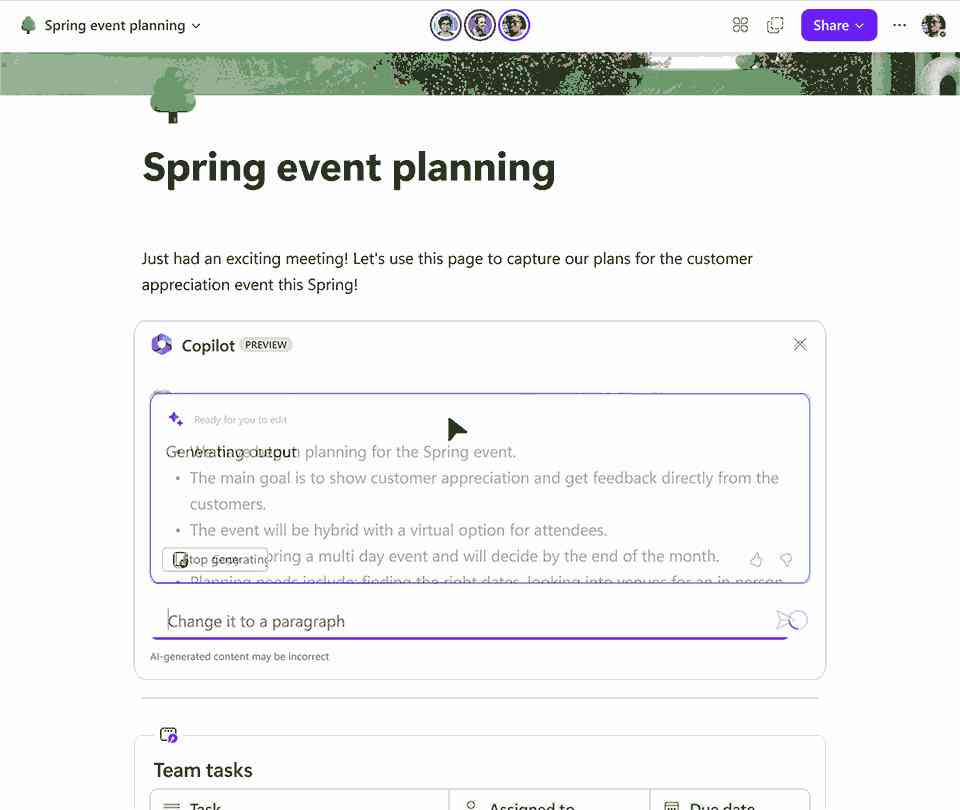Give thumbs down on Copilot output

[786, 559]
